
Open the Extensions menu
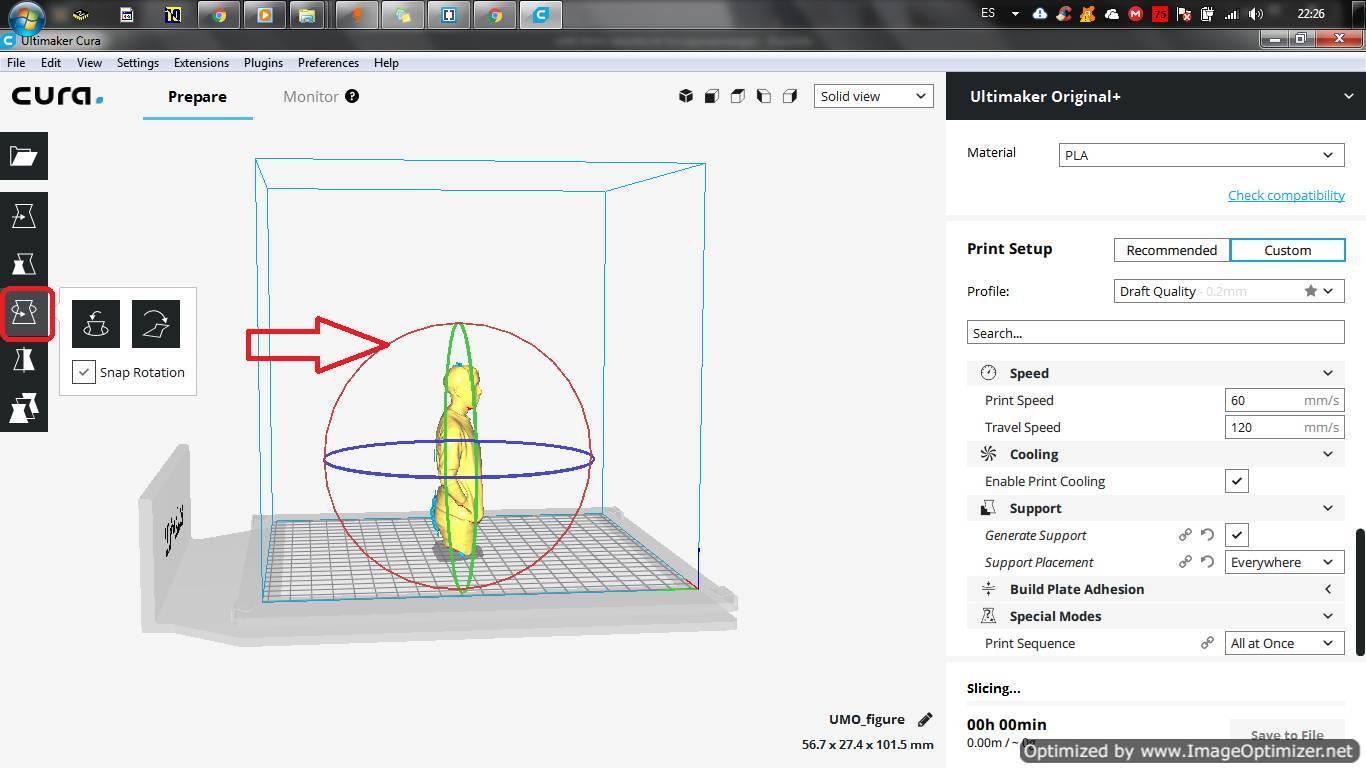coord(201,62)
